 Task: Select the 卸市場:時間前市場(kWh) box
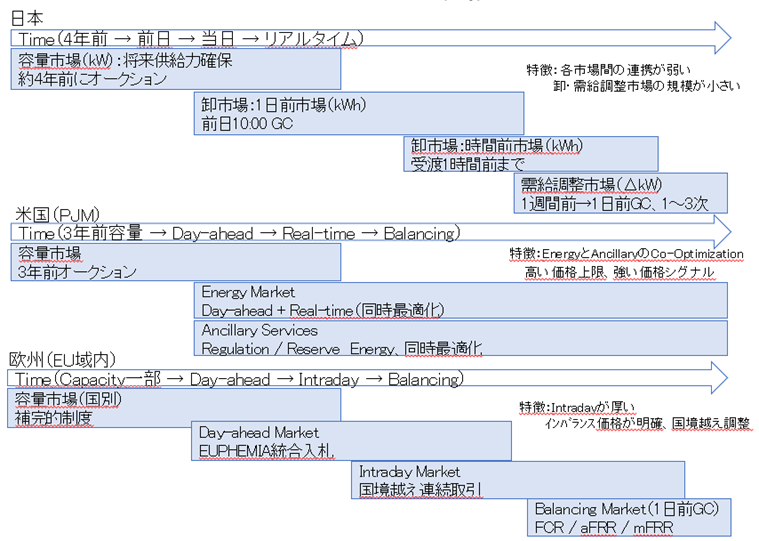[x=530, y=153]
